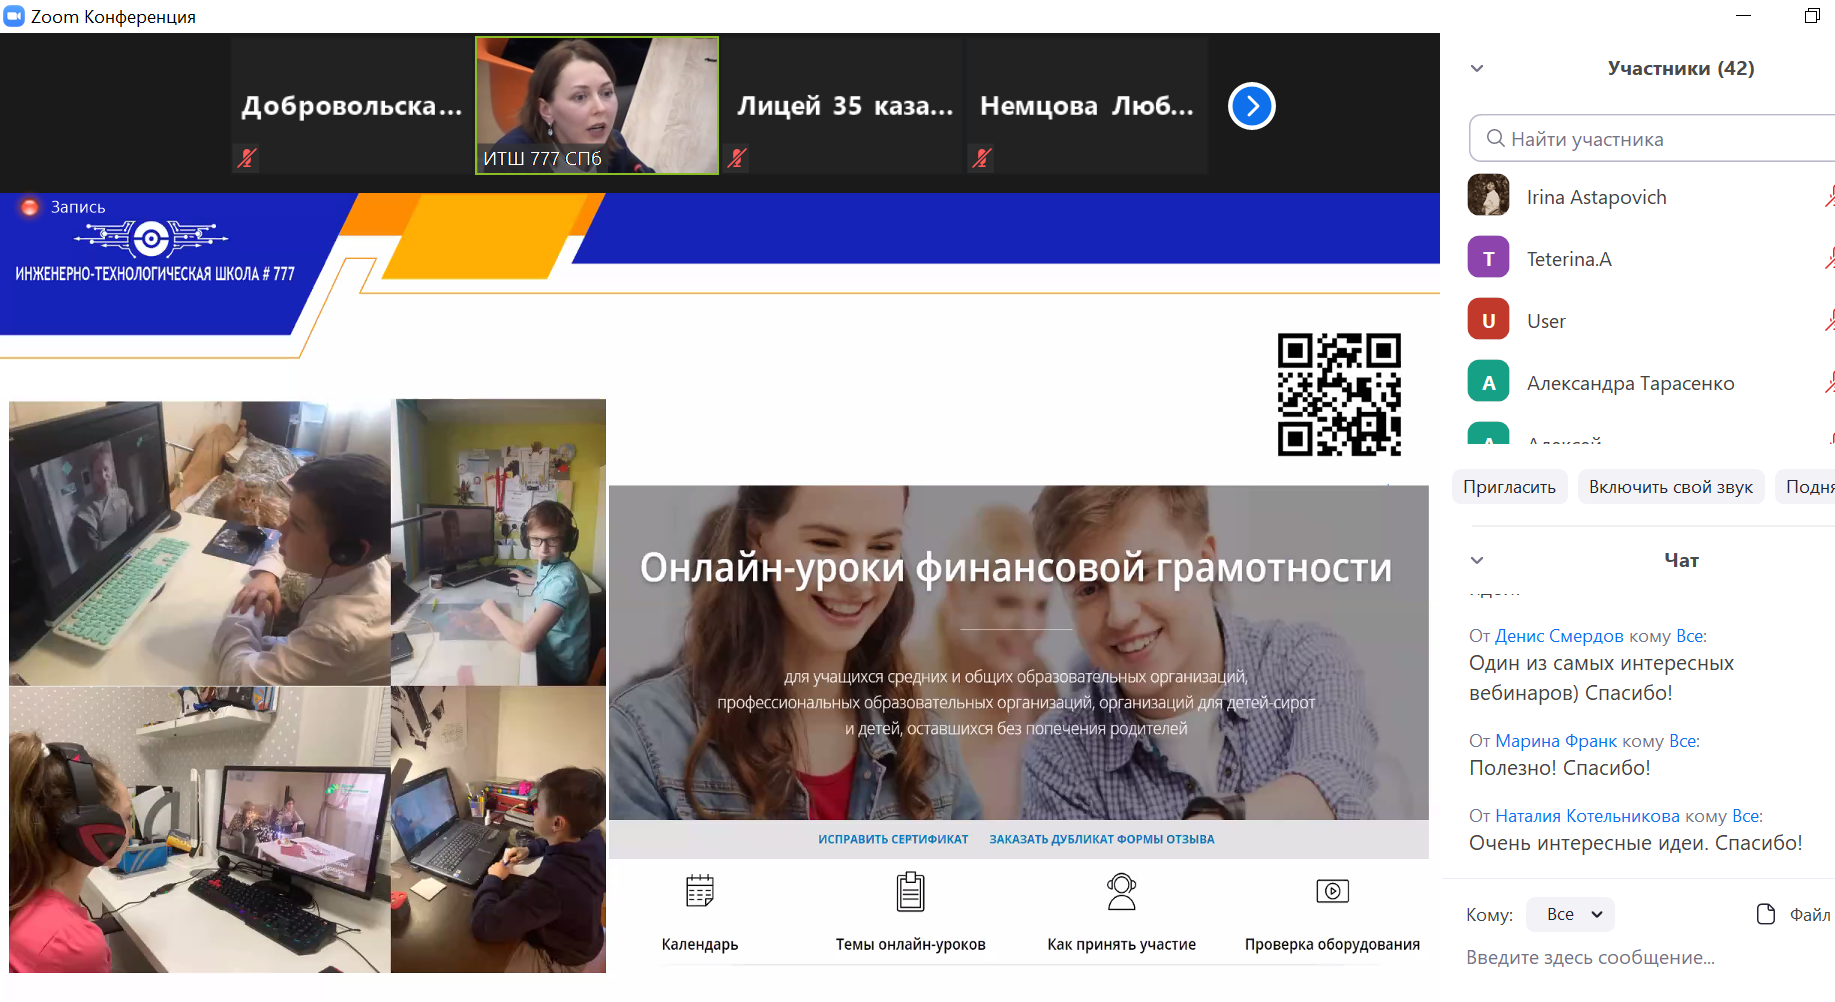Screen dimensions: 1835x1002
Task: Collapse the Участники panel chevron
Action: tap(1477, 69)
